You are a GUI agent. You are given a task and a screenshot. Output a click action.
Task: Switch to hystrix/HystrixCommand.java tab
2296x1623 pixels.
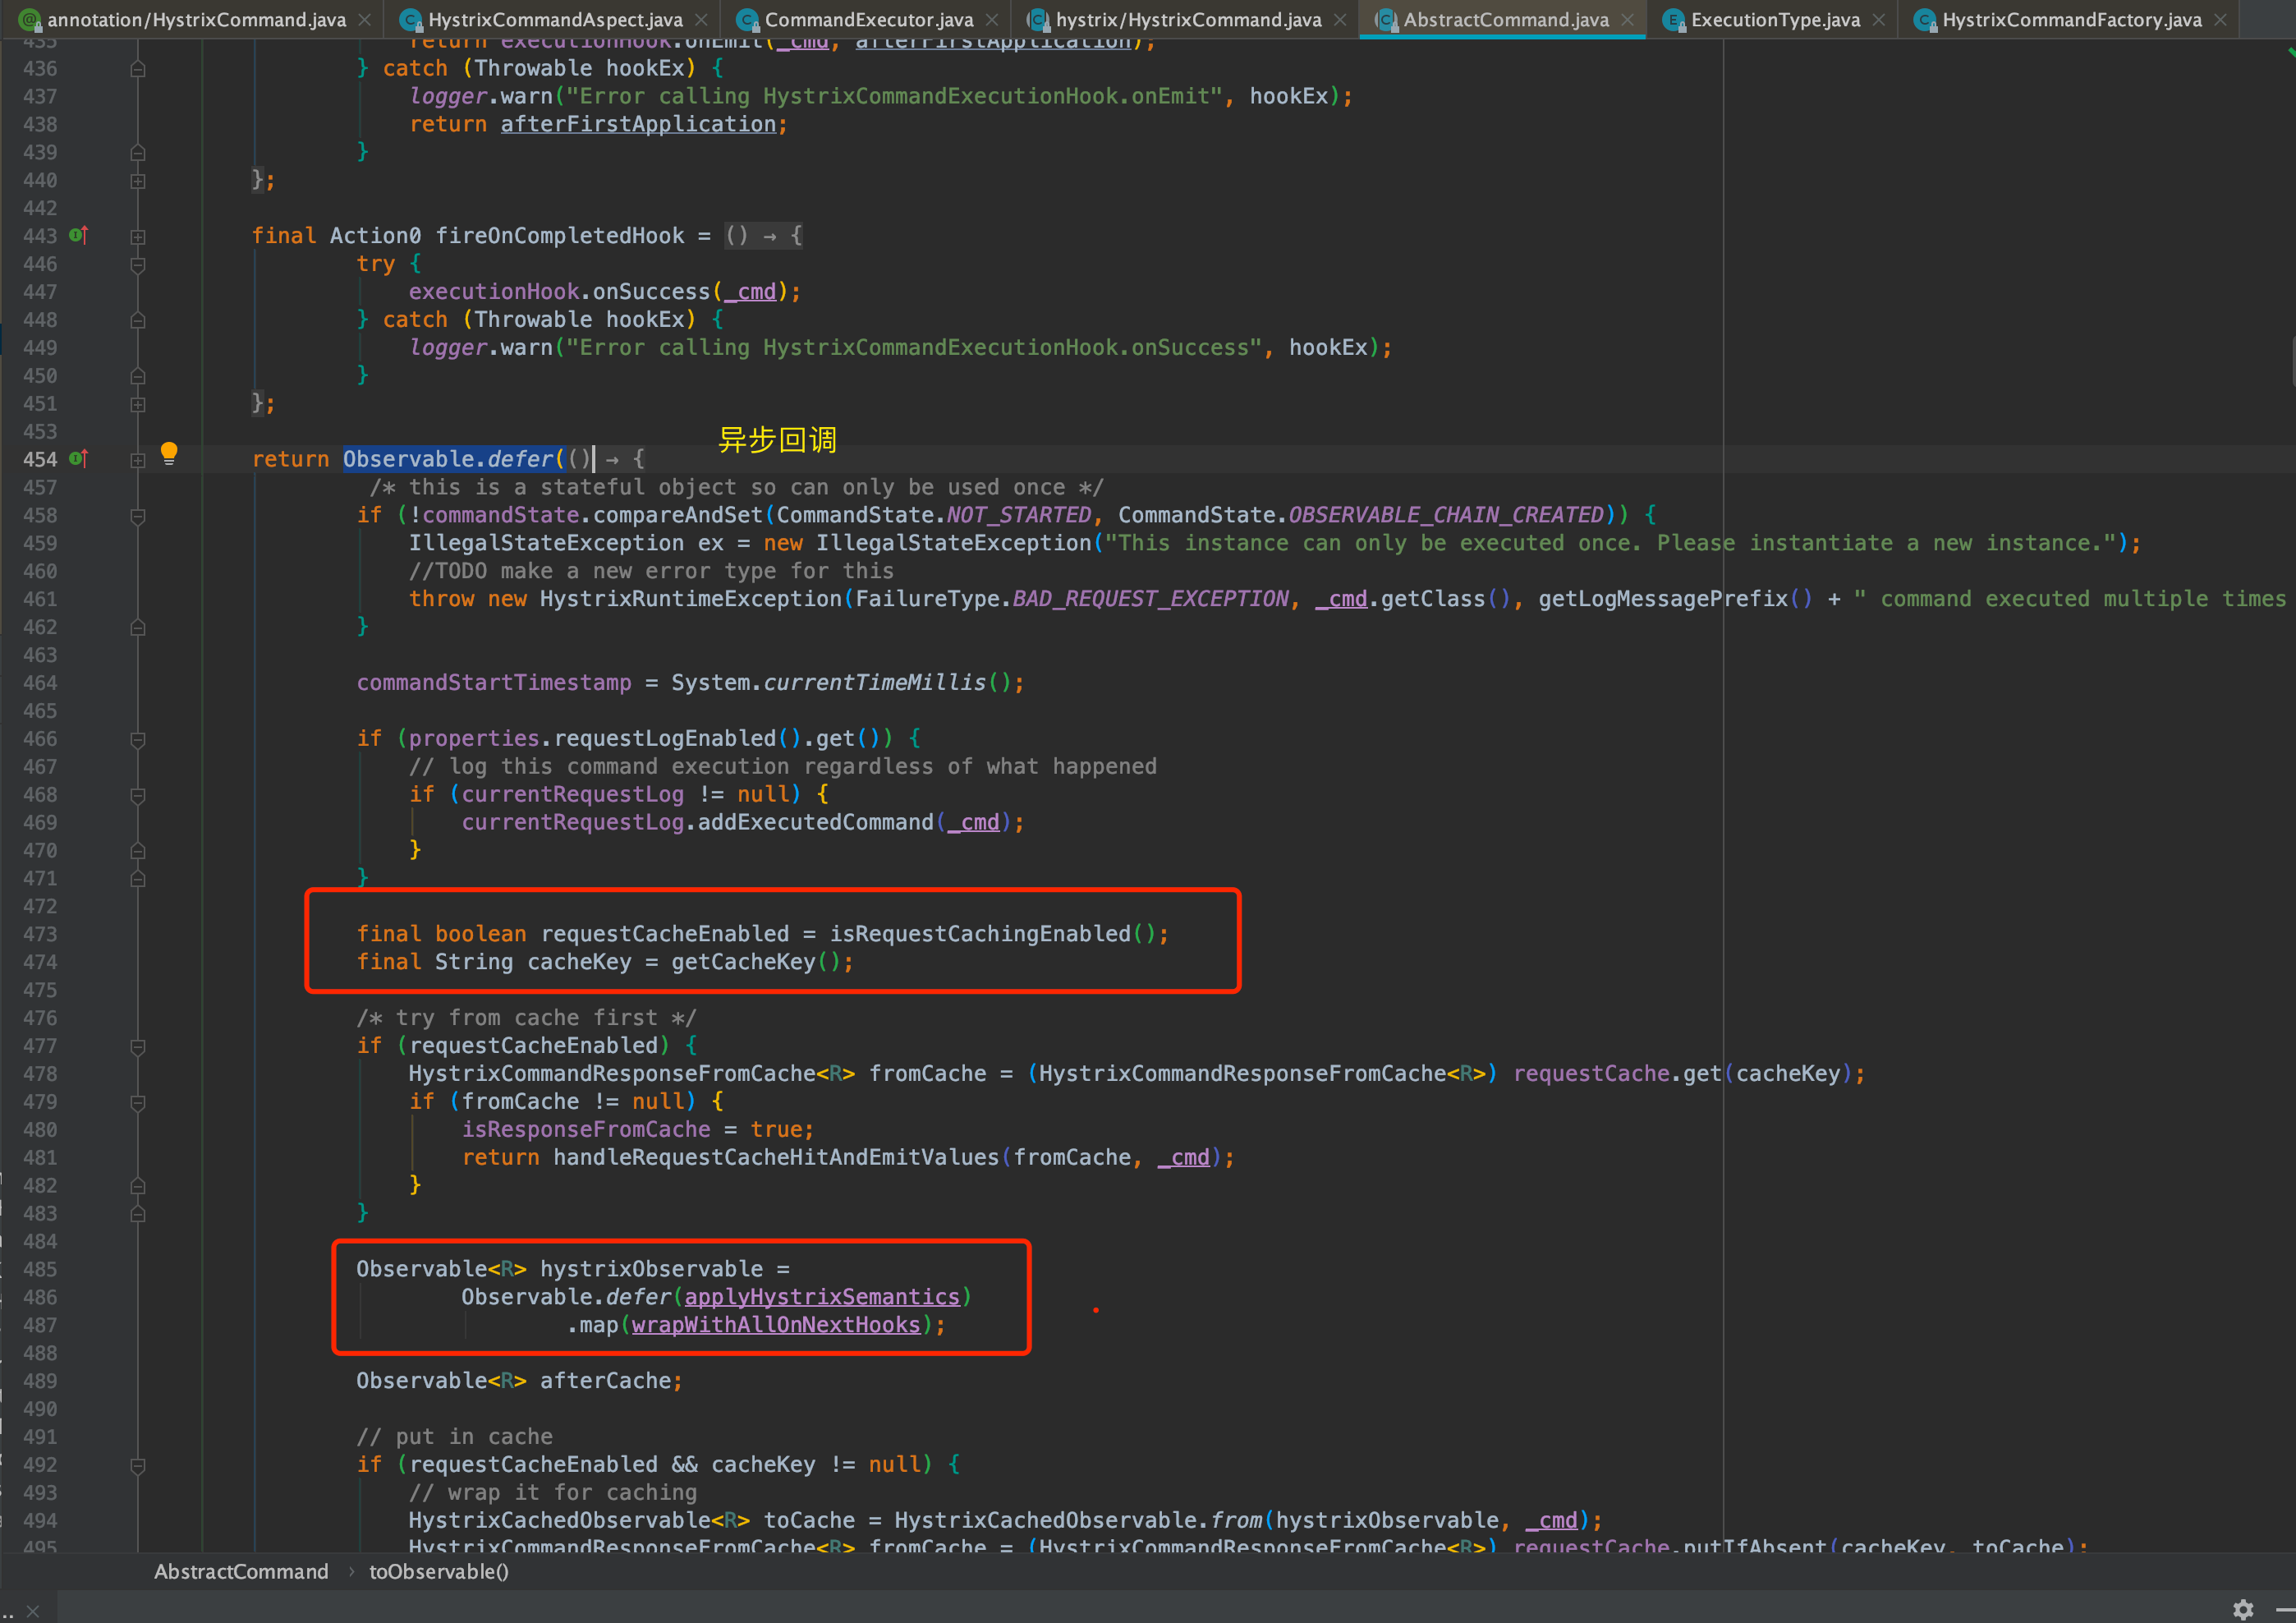pos(1188,20)
